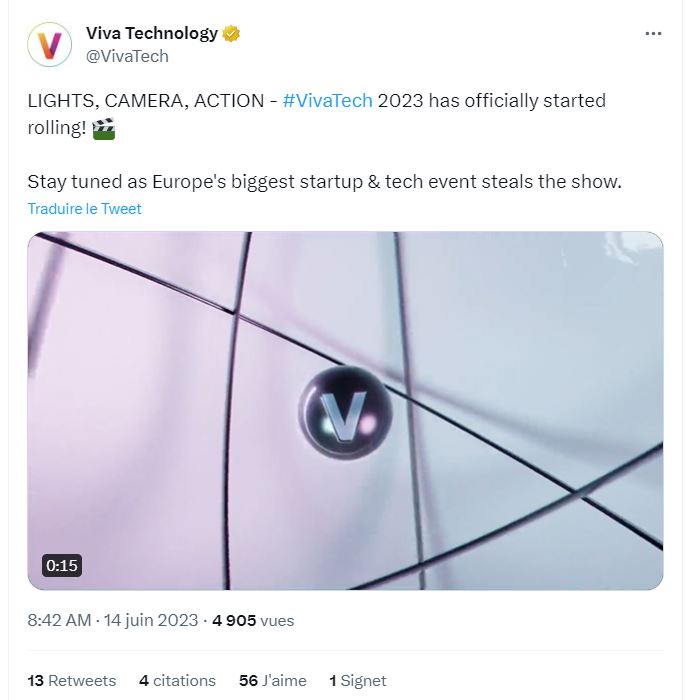Click the gold verified badge

[x=232, y=34]
